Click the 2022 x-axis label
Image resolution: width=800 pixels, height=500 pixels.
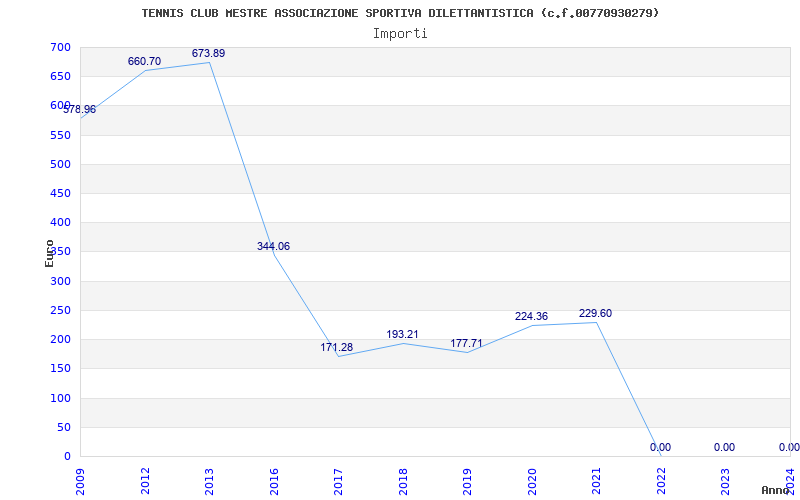pos(661,482)
